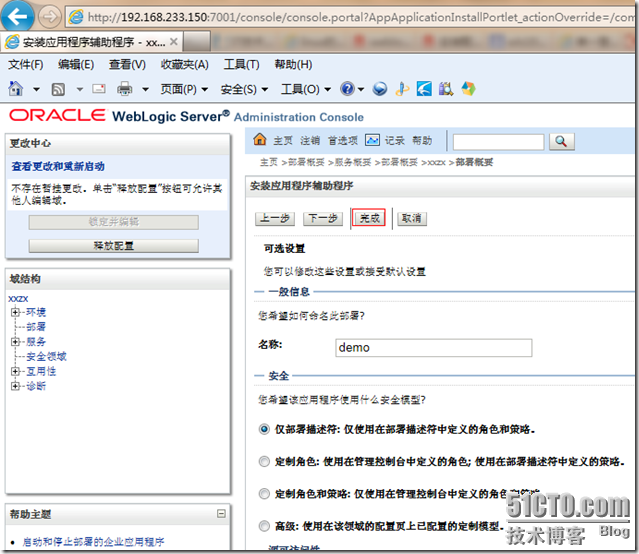Open the print dropdown arrow

click(x=145, y=89)
